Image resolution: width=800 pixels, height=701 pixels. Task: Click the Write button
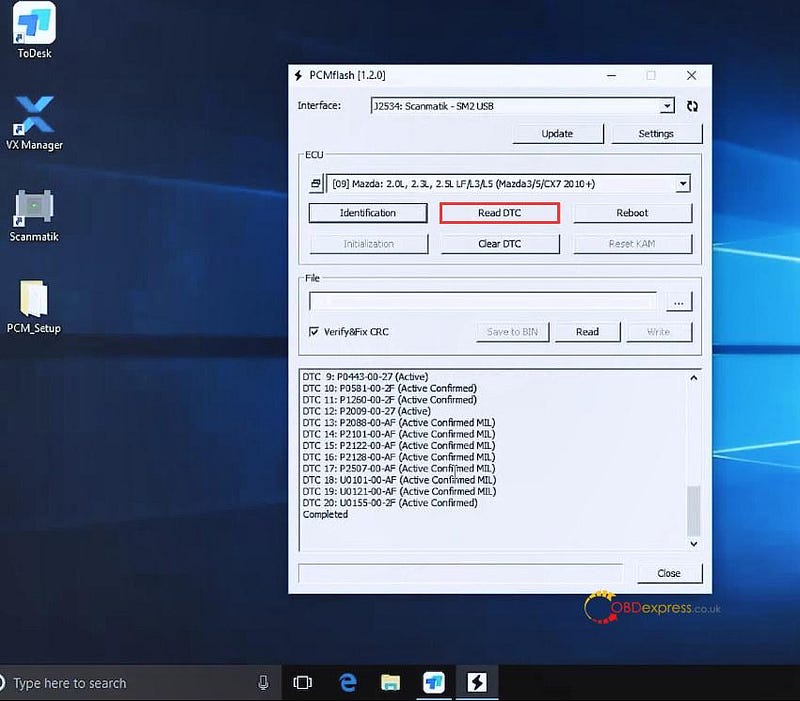(x=659, y=332)
